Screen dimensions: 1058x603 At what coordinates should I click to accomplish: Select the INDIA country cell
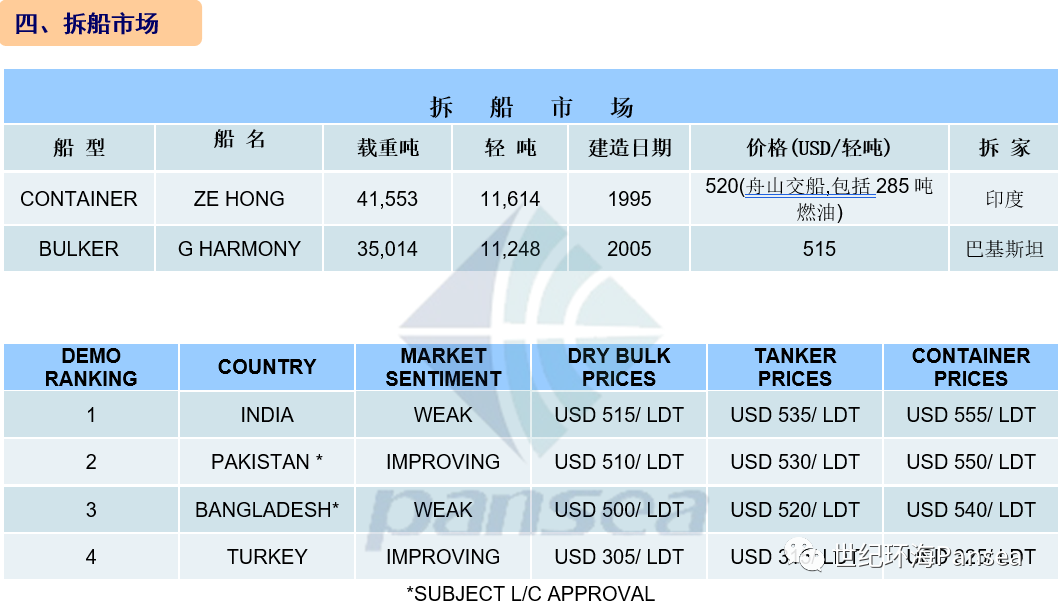pyautogui.click(x=267, y=415)
